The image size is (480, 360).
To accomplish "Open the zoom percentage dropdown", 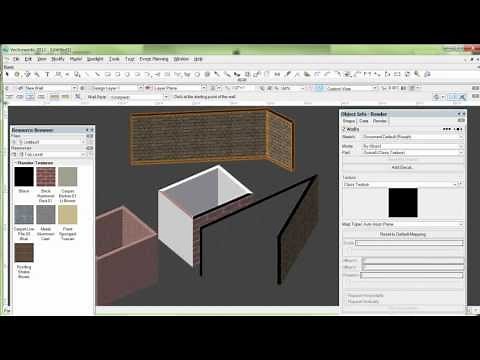I will tap(292, 88).
